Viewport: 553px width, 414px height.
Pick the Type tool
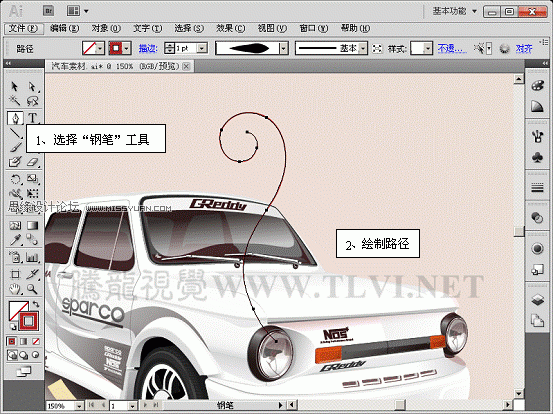(32, 118)
